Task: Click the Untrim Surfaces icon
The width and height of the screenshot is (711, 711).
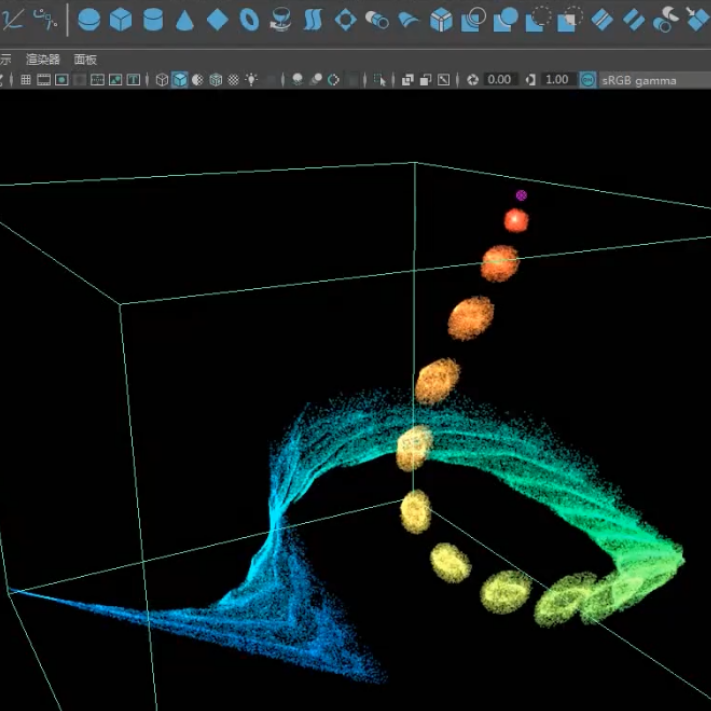Action: [570, 19]
